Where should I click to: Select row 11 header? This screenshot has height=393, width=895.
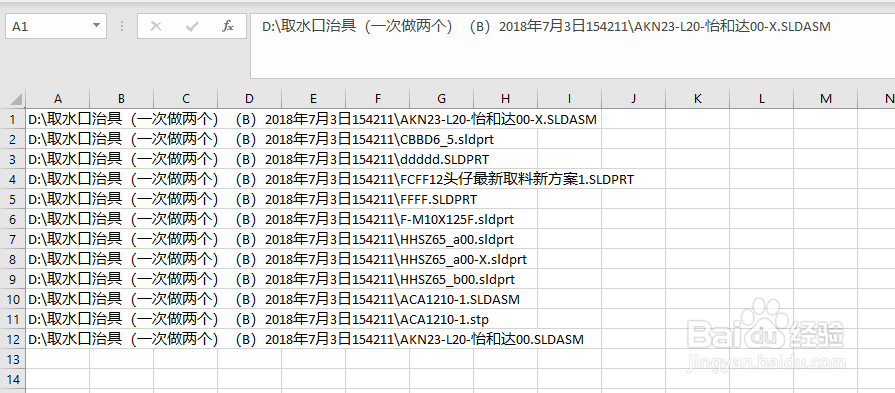[13, 319]
